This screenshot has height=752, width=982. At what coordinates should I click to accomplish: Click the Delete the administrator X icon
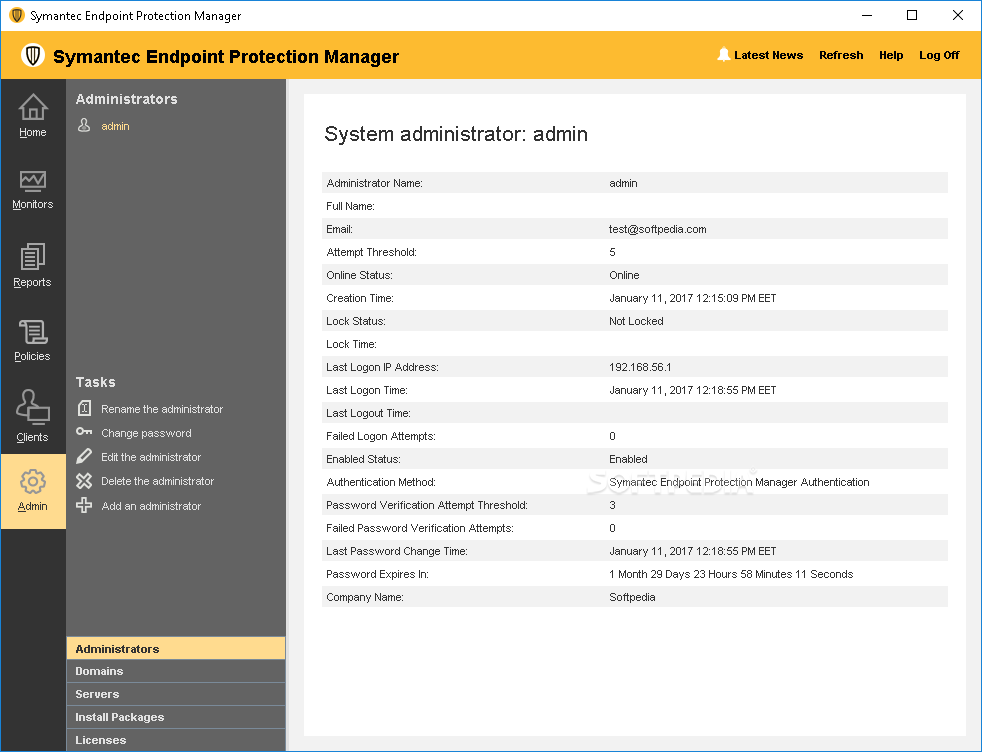[x=85, y=481]
